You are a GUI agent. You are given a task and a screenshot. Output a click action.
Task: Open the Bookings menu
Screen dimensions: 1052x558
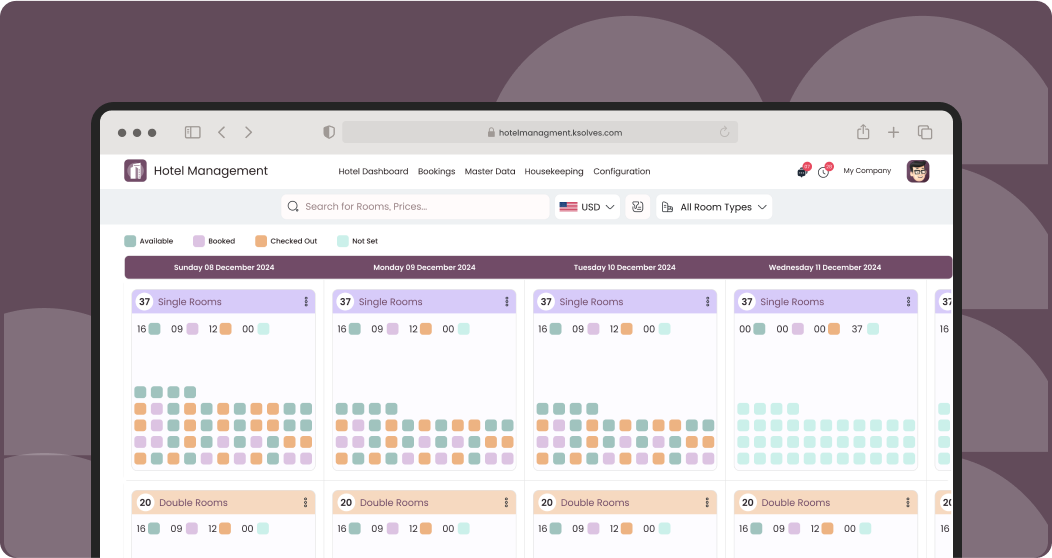click(436, 171)
